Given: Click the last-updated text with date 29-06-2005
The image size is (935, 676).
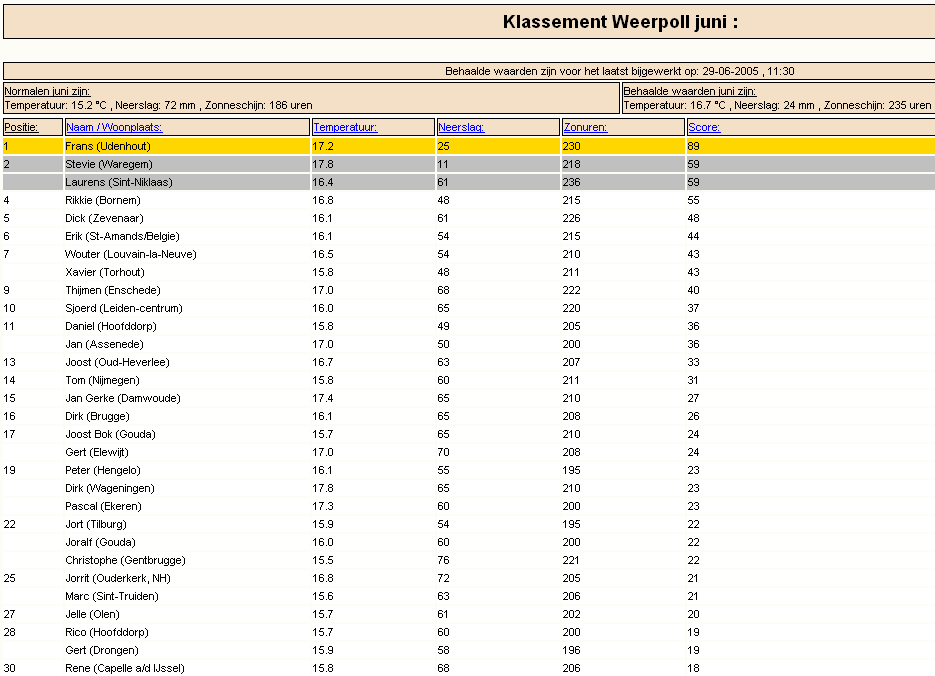Looking at the screenshot, I should (x=619, y=71).
